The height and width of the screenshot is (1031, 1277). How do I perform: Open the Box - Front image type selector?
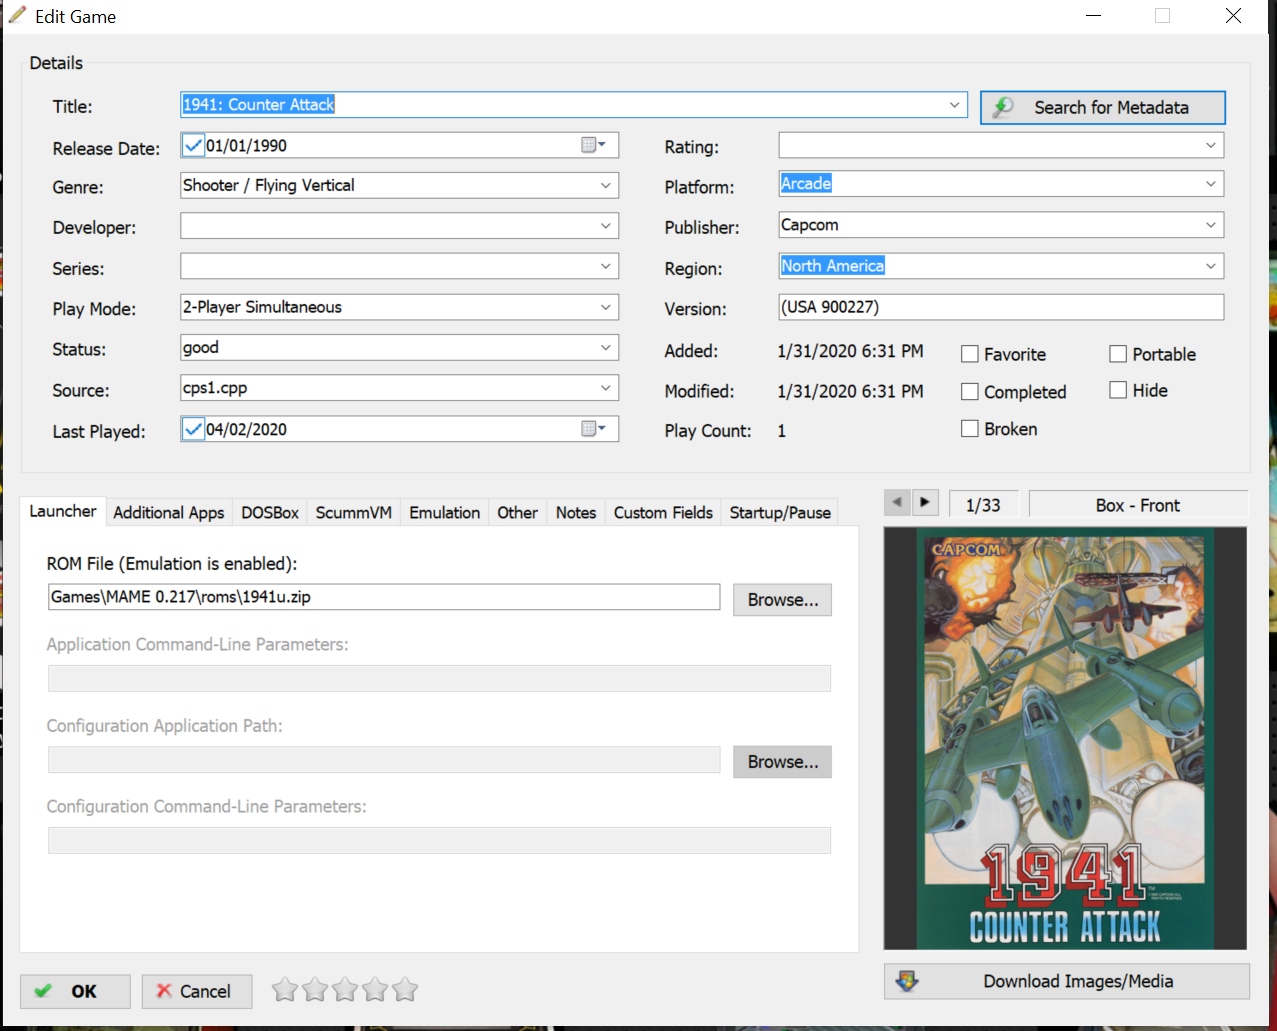coord(1138,505)
